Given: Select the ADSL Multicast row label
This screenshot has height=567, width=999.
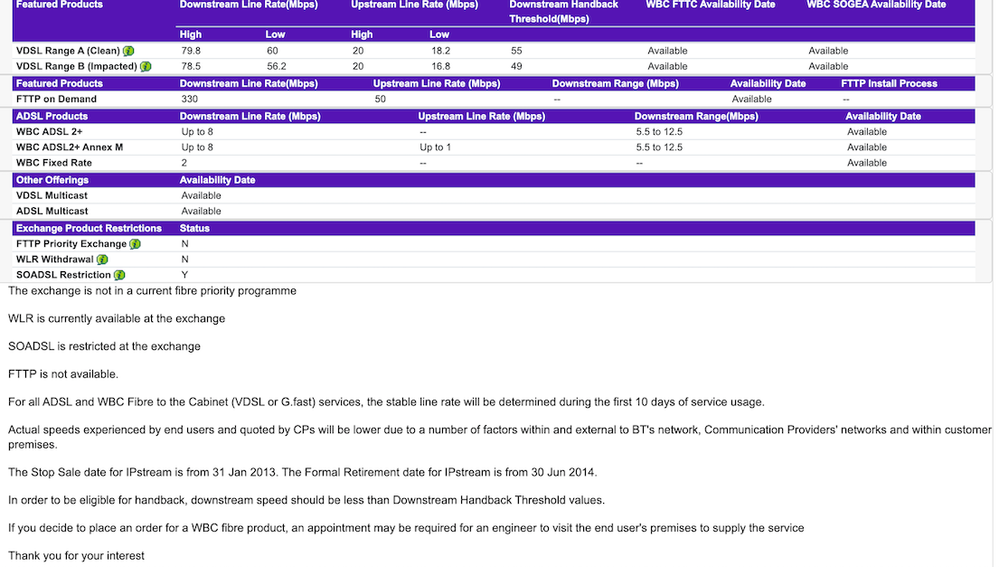Looking at the screenshot, I should tap(52, 211).
